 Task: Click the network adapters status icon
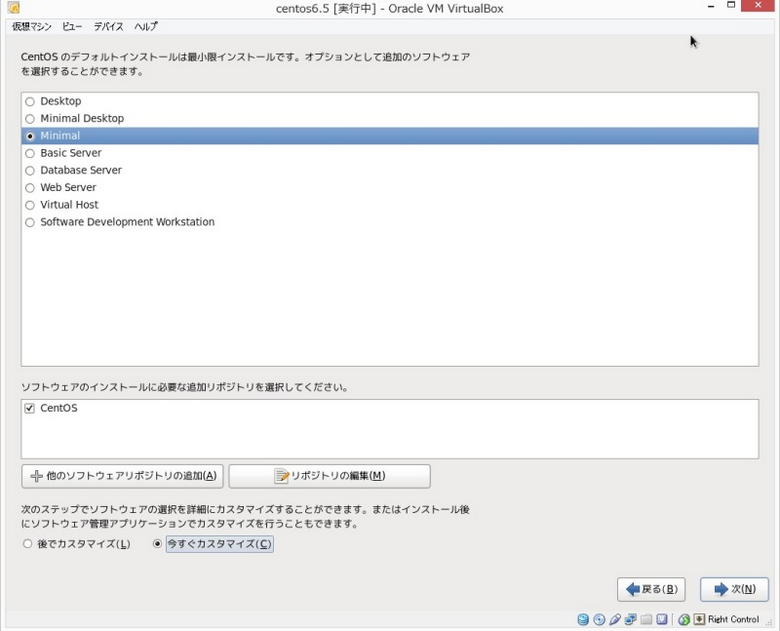click(630, 620)
